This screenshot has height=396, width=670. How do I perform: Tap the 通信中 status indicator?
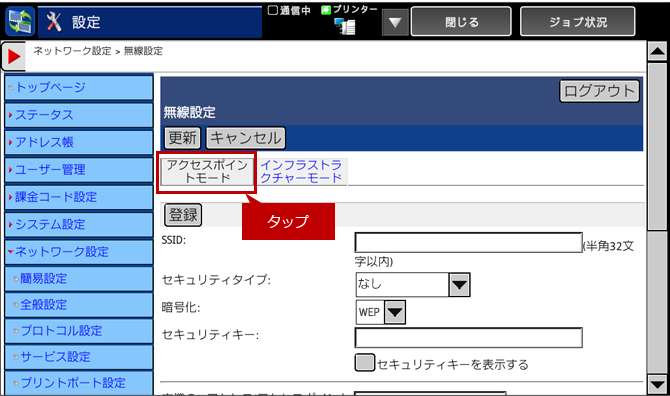[x=289, y=10]
